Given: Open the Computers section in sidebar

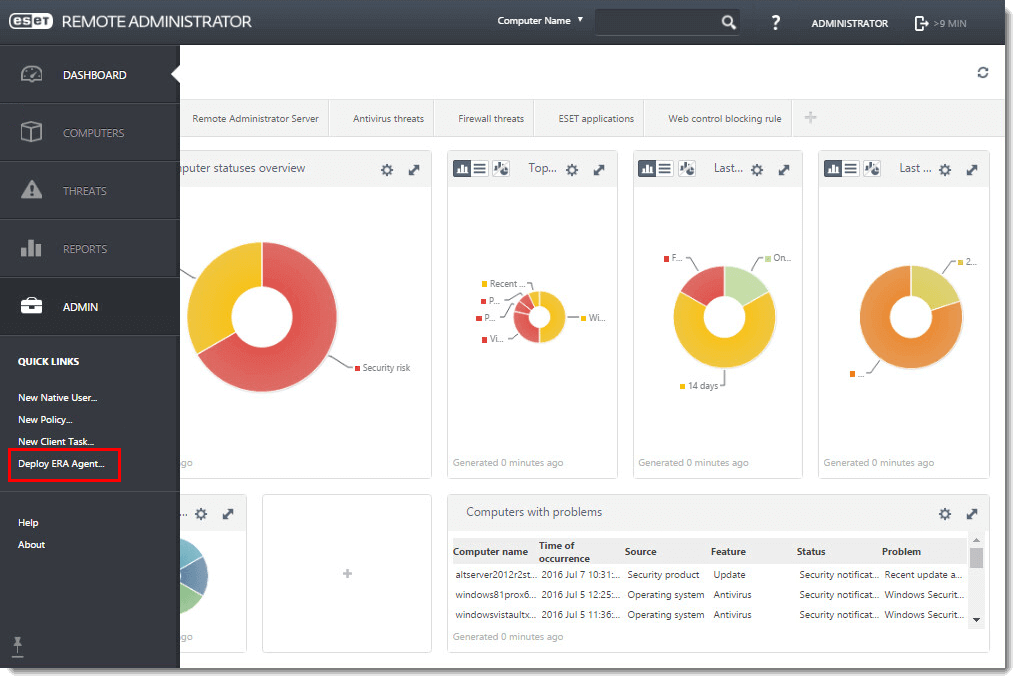Looking at the screenshot, I should pos(90,133).
